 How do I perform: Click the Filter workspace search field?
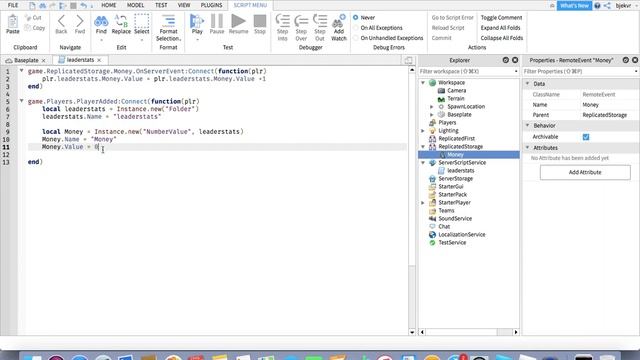[x=468, y=71]
